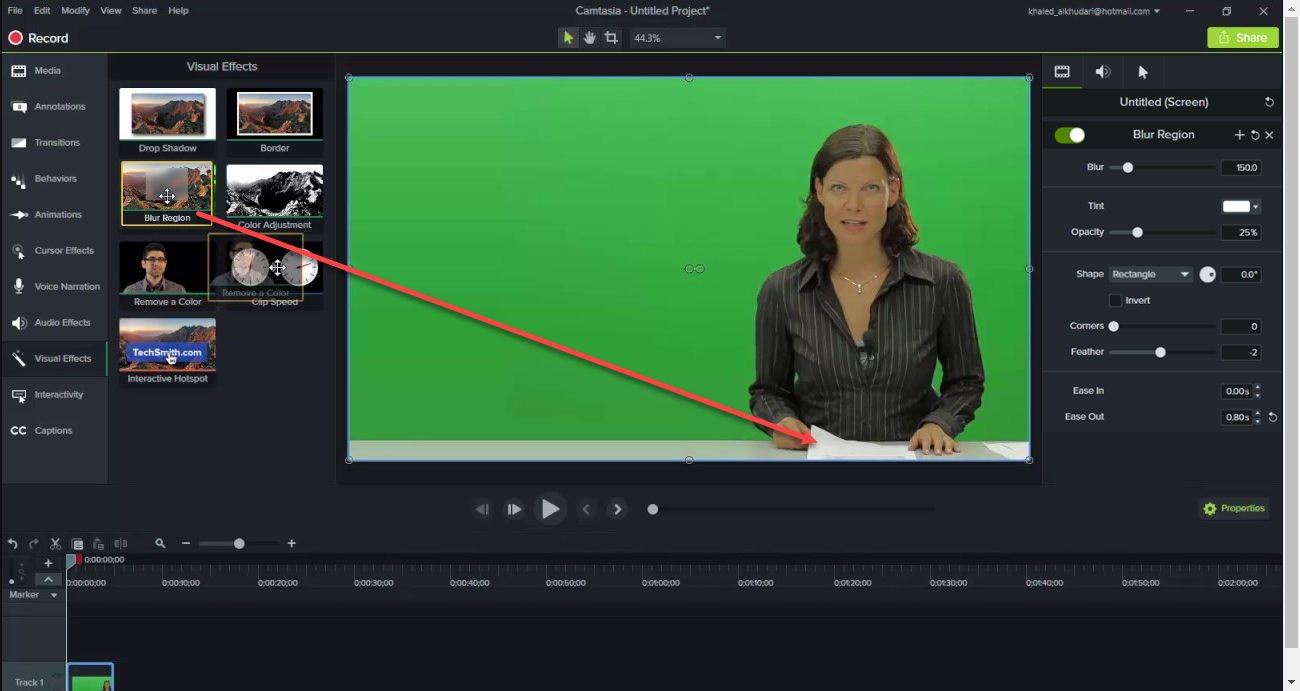Open the canvas zoom 44.3% dropdown

click(x=677, y=38)
